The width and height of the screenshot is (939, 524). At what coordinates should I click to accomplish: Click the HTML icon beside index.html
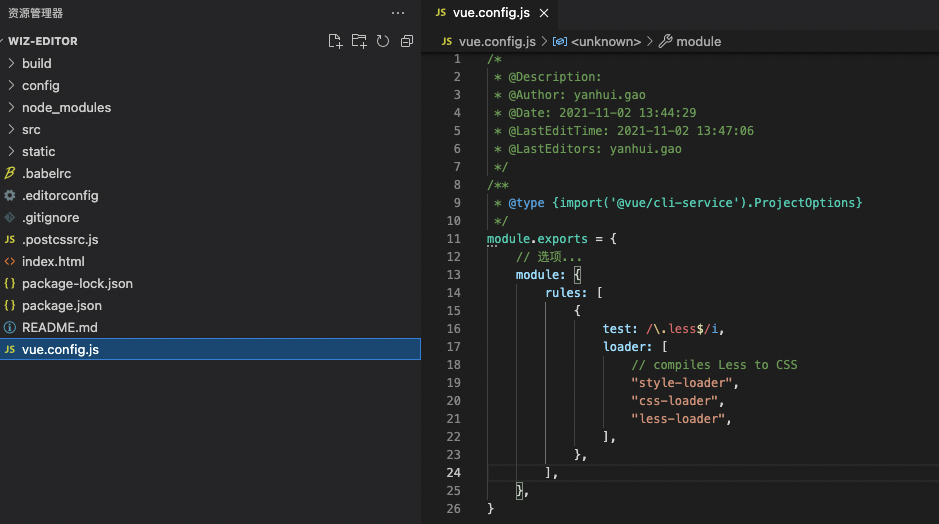pos(10,262)
